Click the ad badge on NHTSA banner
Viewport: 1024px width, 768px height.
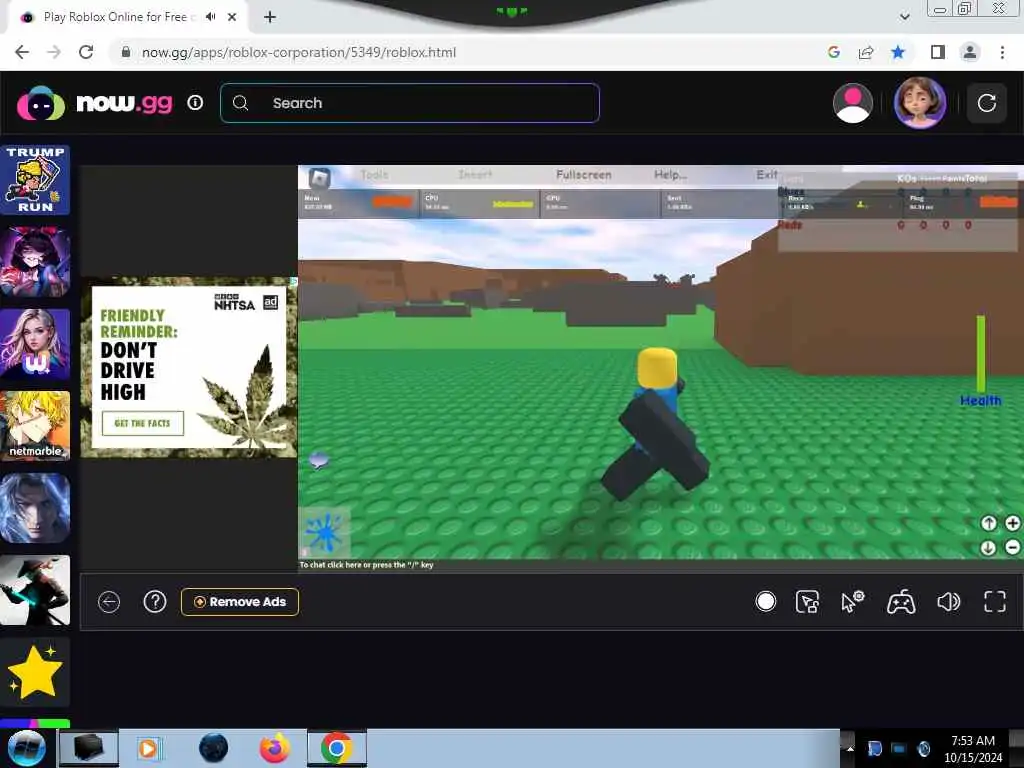pyautogui.click(x=270, y=302)
